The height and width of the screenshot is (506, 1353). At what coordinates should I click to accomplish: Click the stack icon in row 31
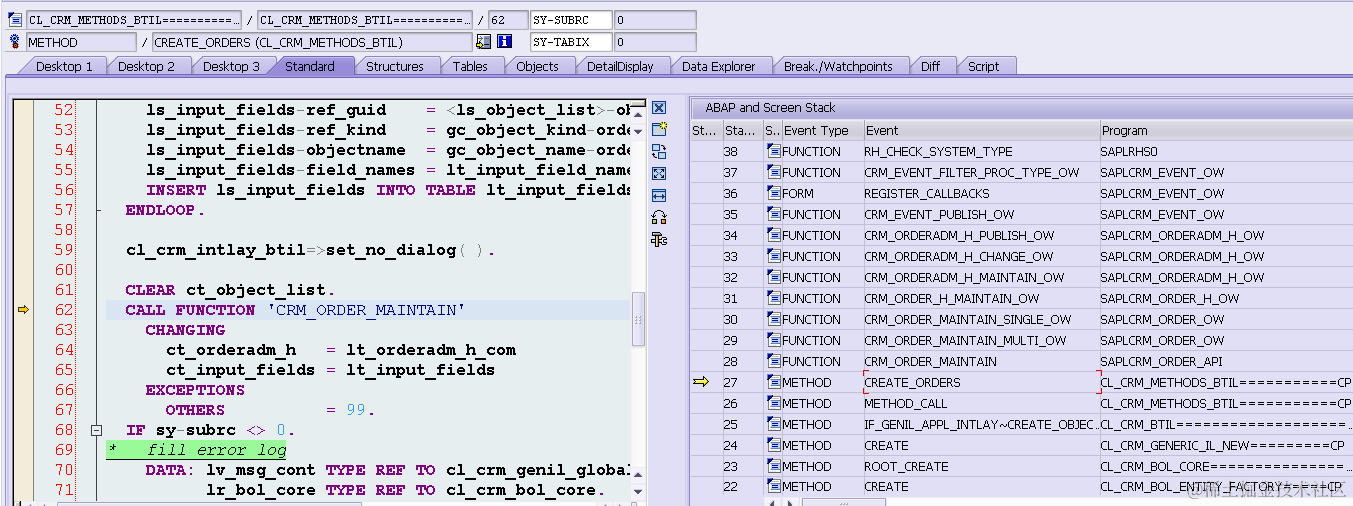click(x=773, y=298)
